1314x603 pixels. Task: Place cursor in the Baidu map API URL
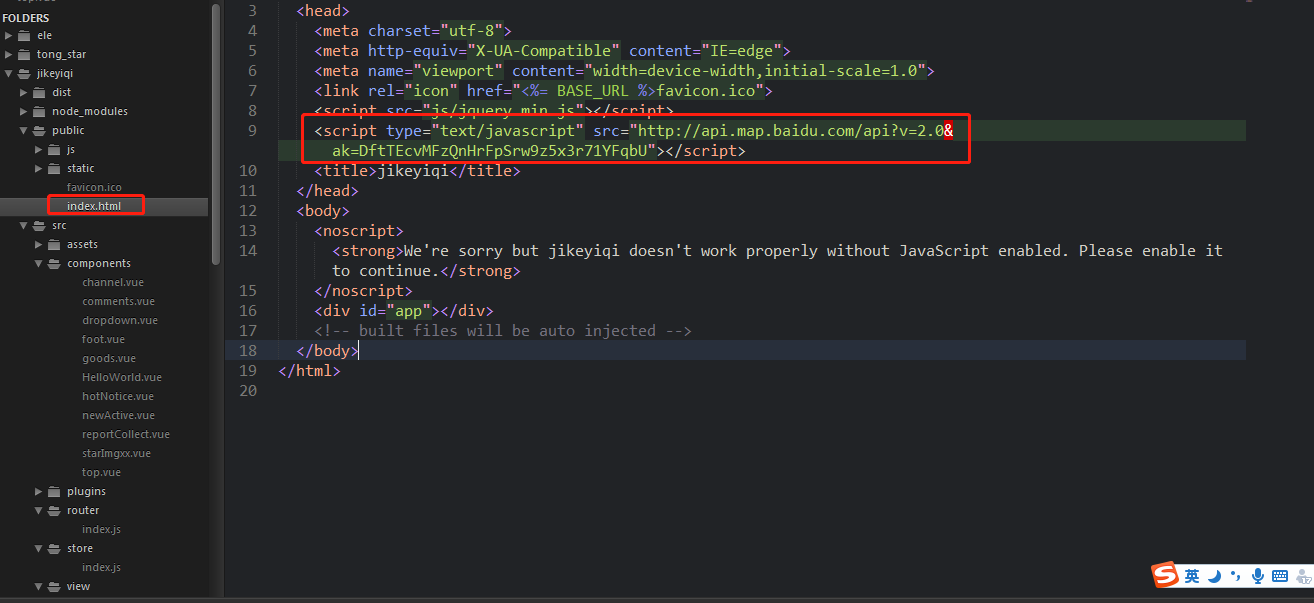(x=790, y=130)
